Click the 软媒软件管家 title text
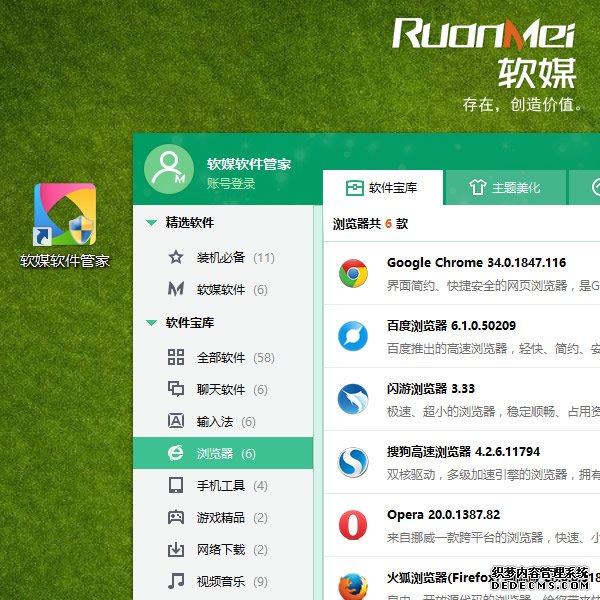The height and width of the screenshot is (600, 600). 249,164
